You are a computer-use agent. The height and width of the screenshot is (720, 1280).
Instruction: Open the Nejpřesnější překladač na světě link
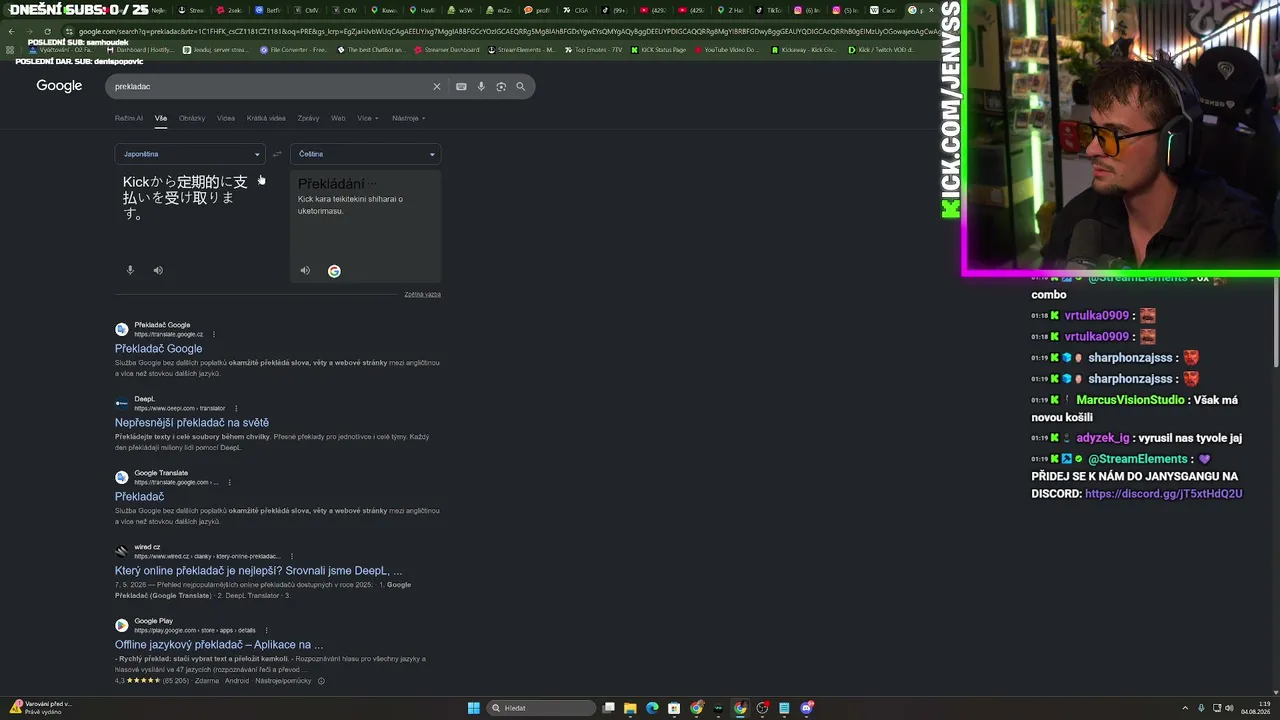[192, 423]
